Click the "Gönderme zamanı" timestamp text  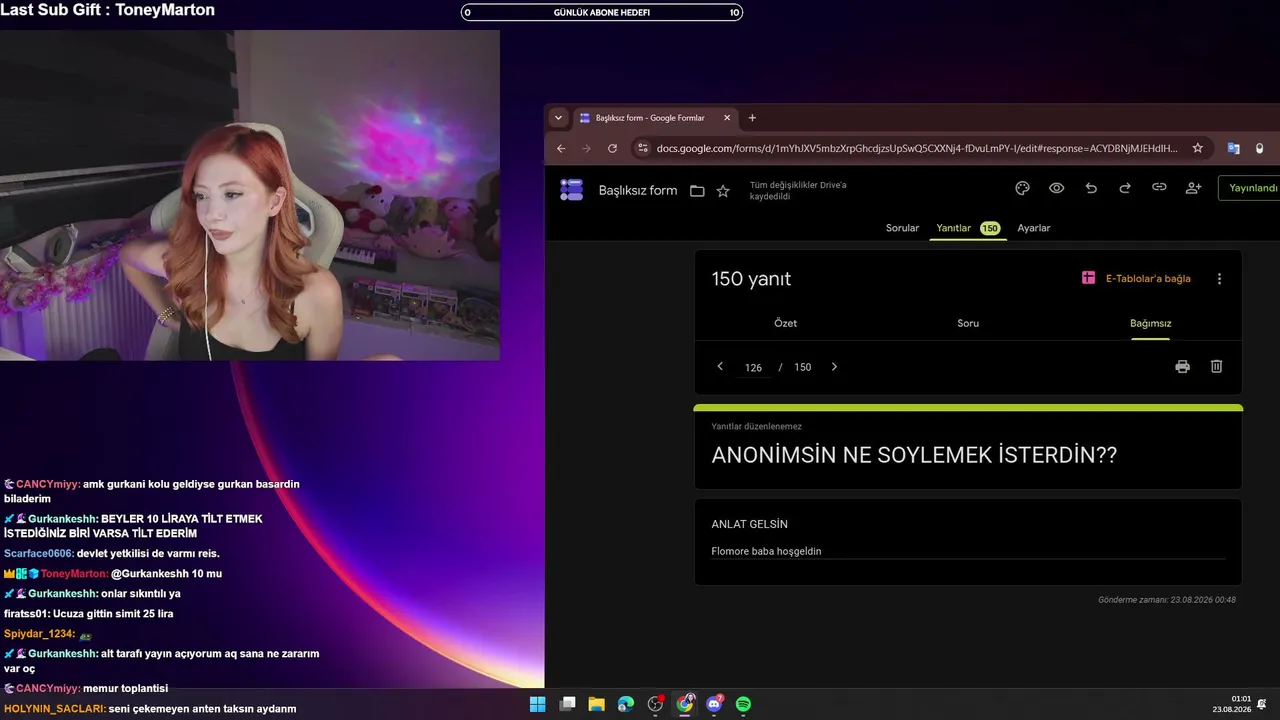pos(1167,600)
